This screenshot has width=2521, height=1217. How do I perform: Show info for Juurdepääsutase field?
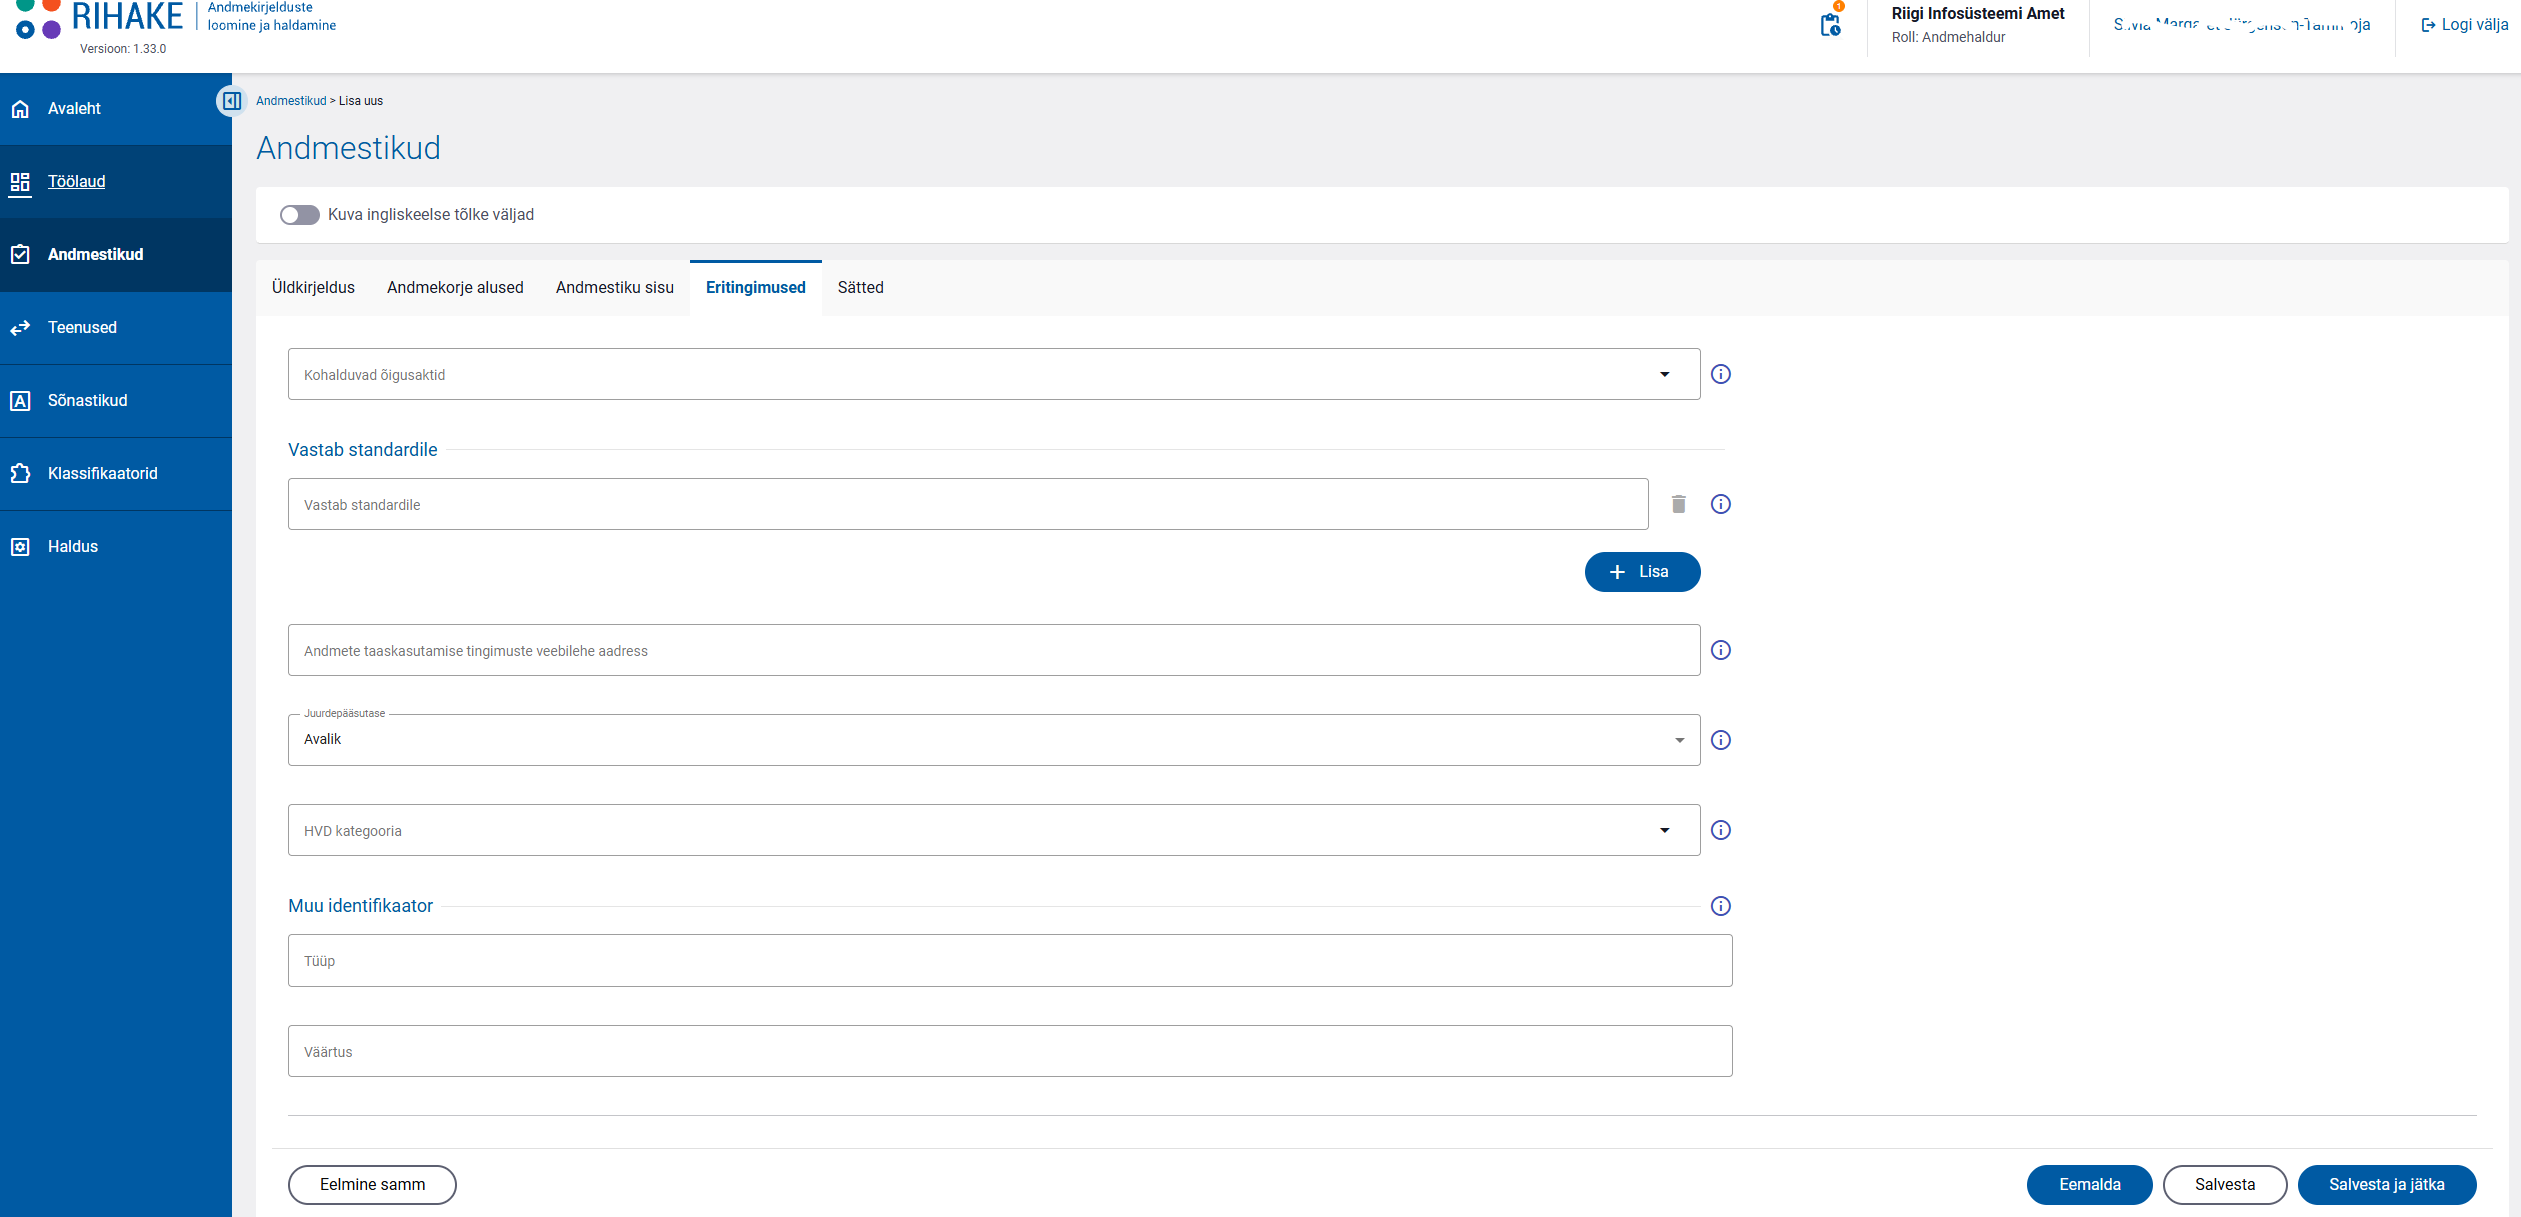point(1721,740)
